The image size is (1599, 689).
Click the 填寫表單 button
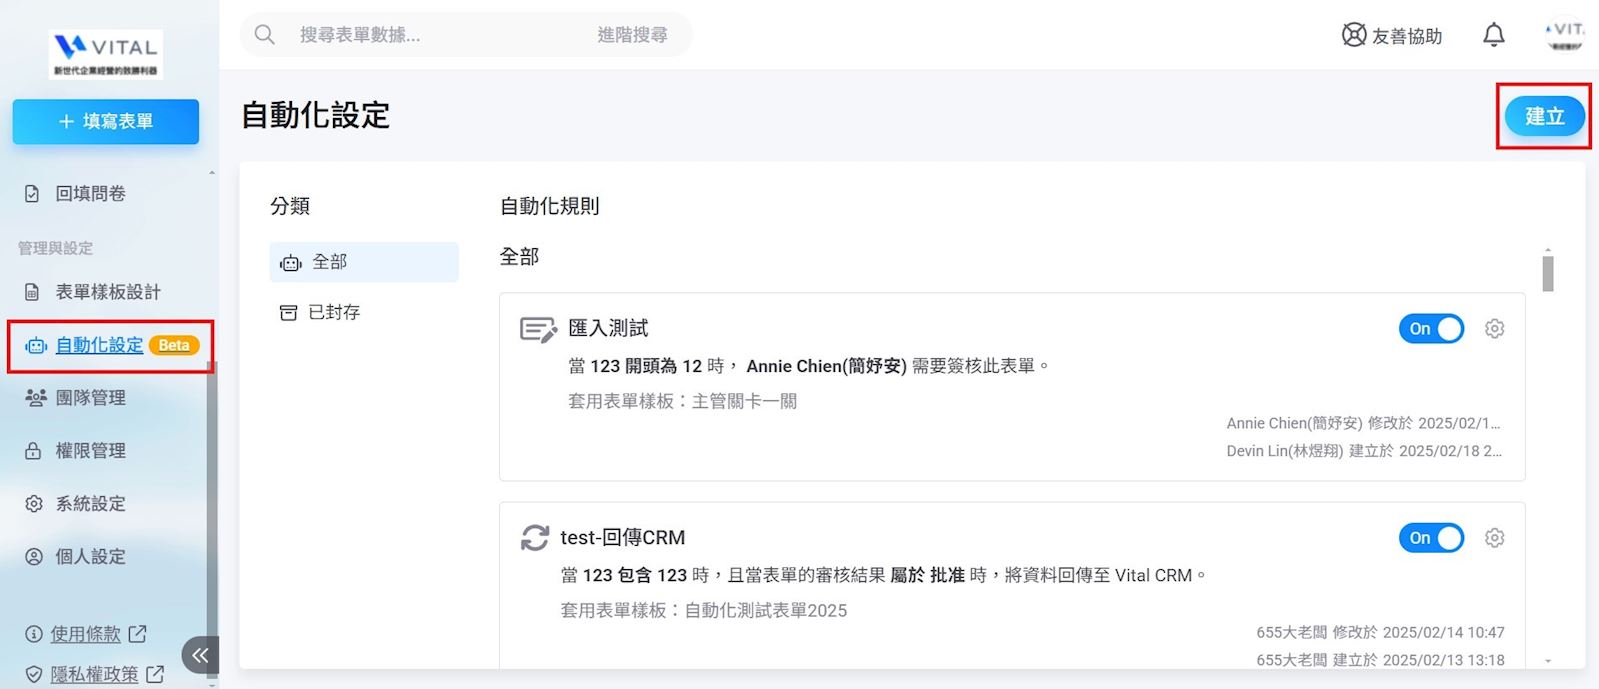pos(106,121)
